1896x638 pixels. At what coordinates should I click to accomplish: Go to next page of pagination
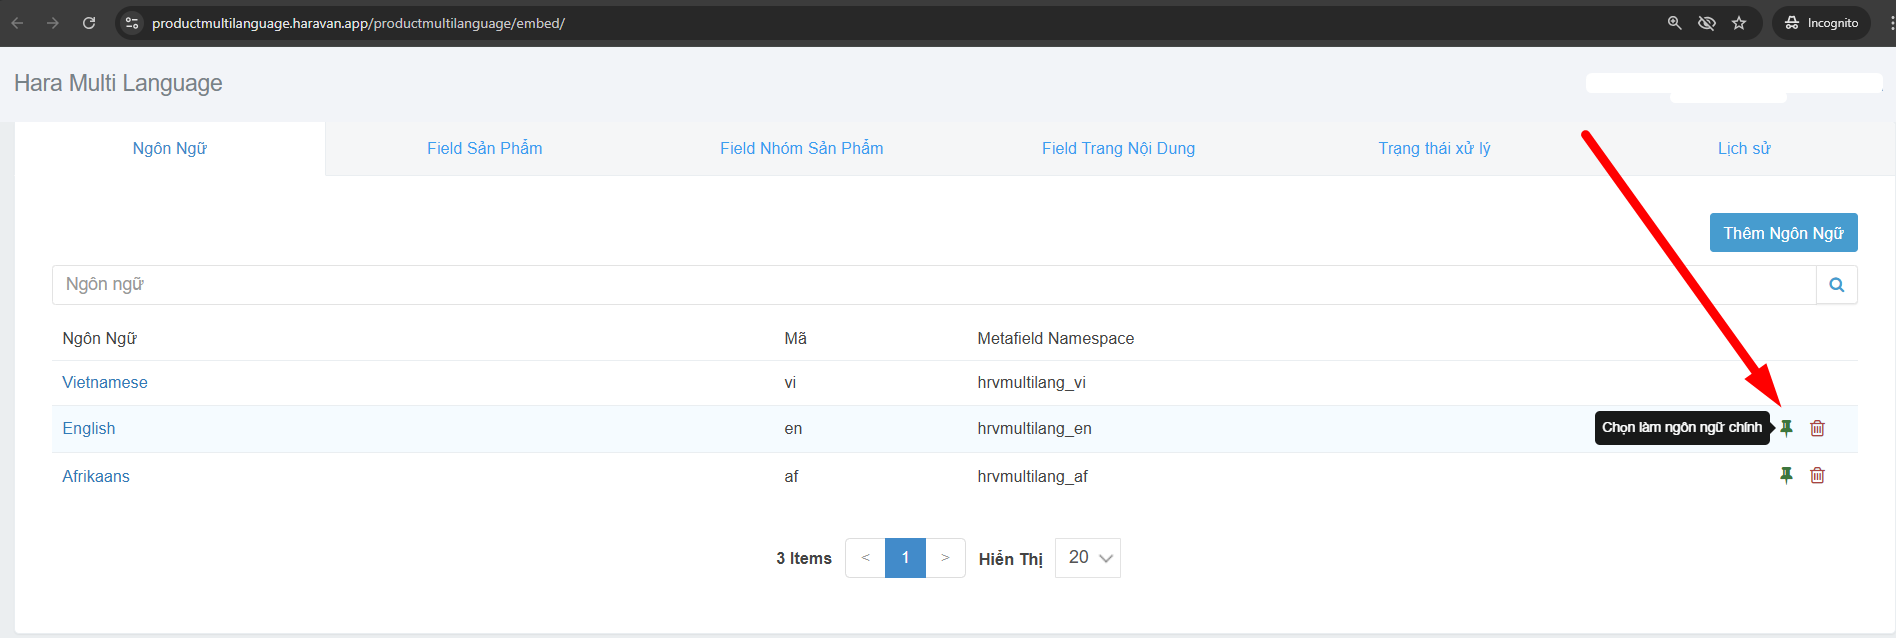click(945, 558)
